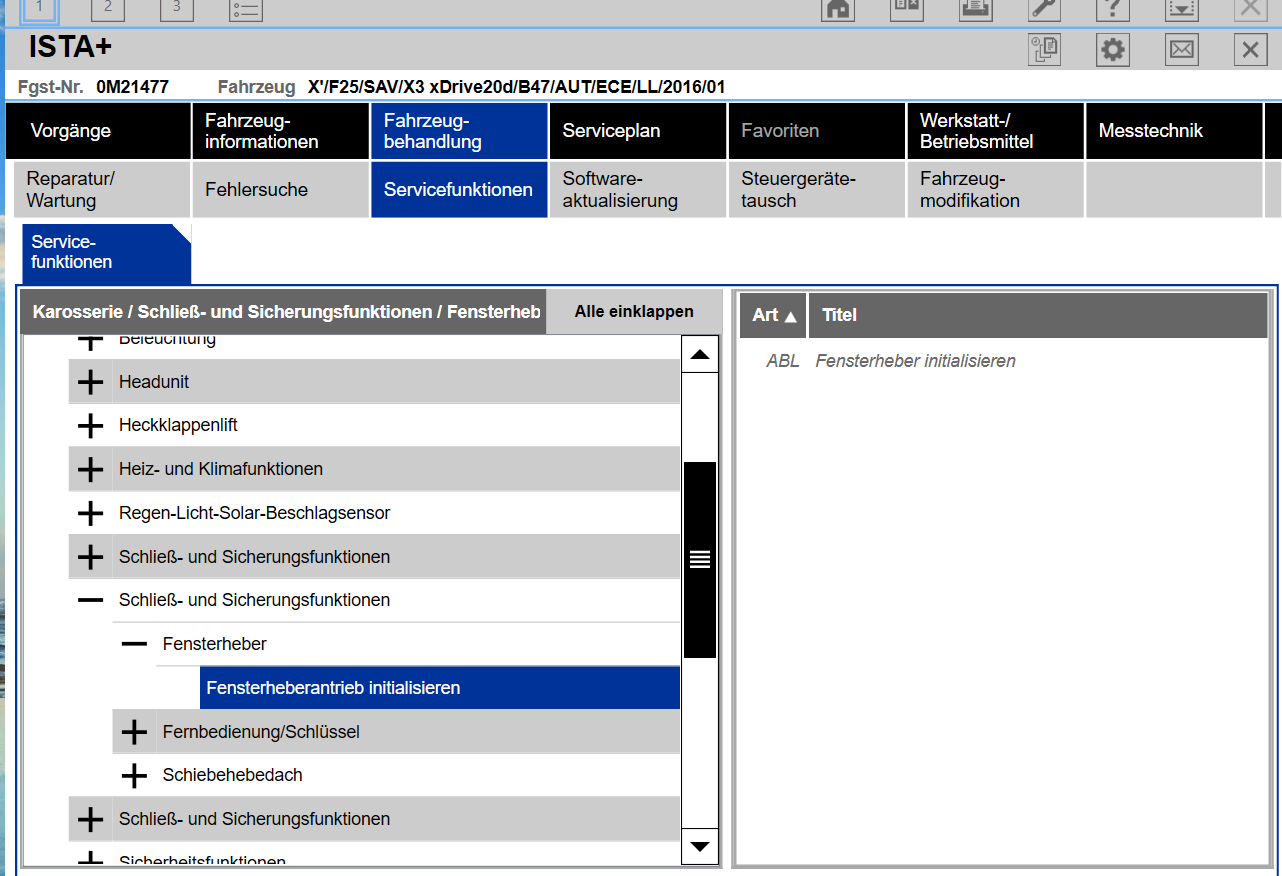Click the blue Servicefunktionen page tab
Screen dimensions: 1282x876
(x=106, y=253)
